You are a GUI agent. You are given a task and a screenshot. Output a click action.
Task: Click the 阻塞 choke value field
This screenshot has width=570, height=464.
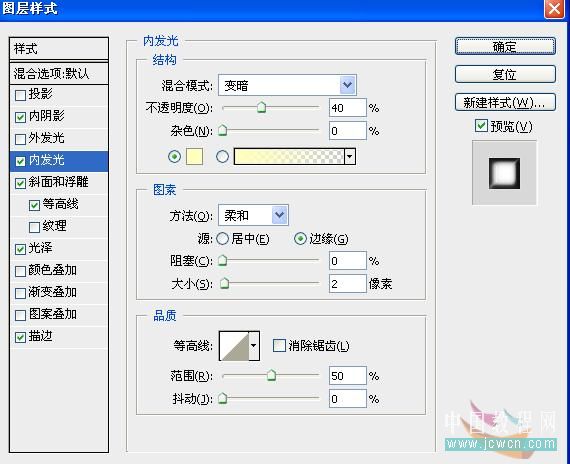[x=348, y=261]
